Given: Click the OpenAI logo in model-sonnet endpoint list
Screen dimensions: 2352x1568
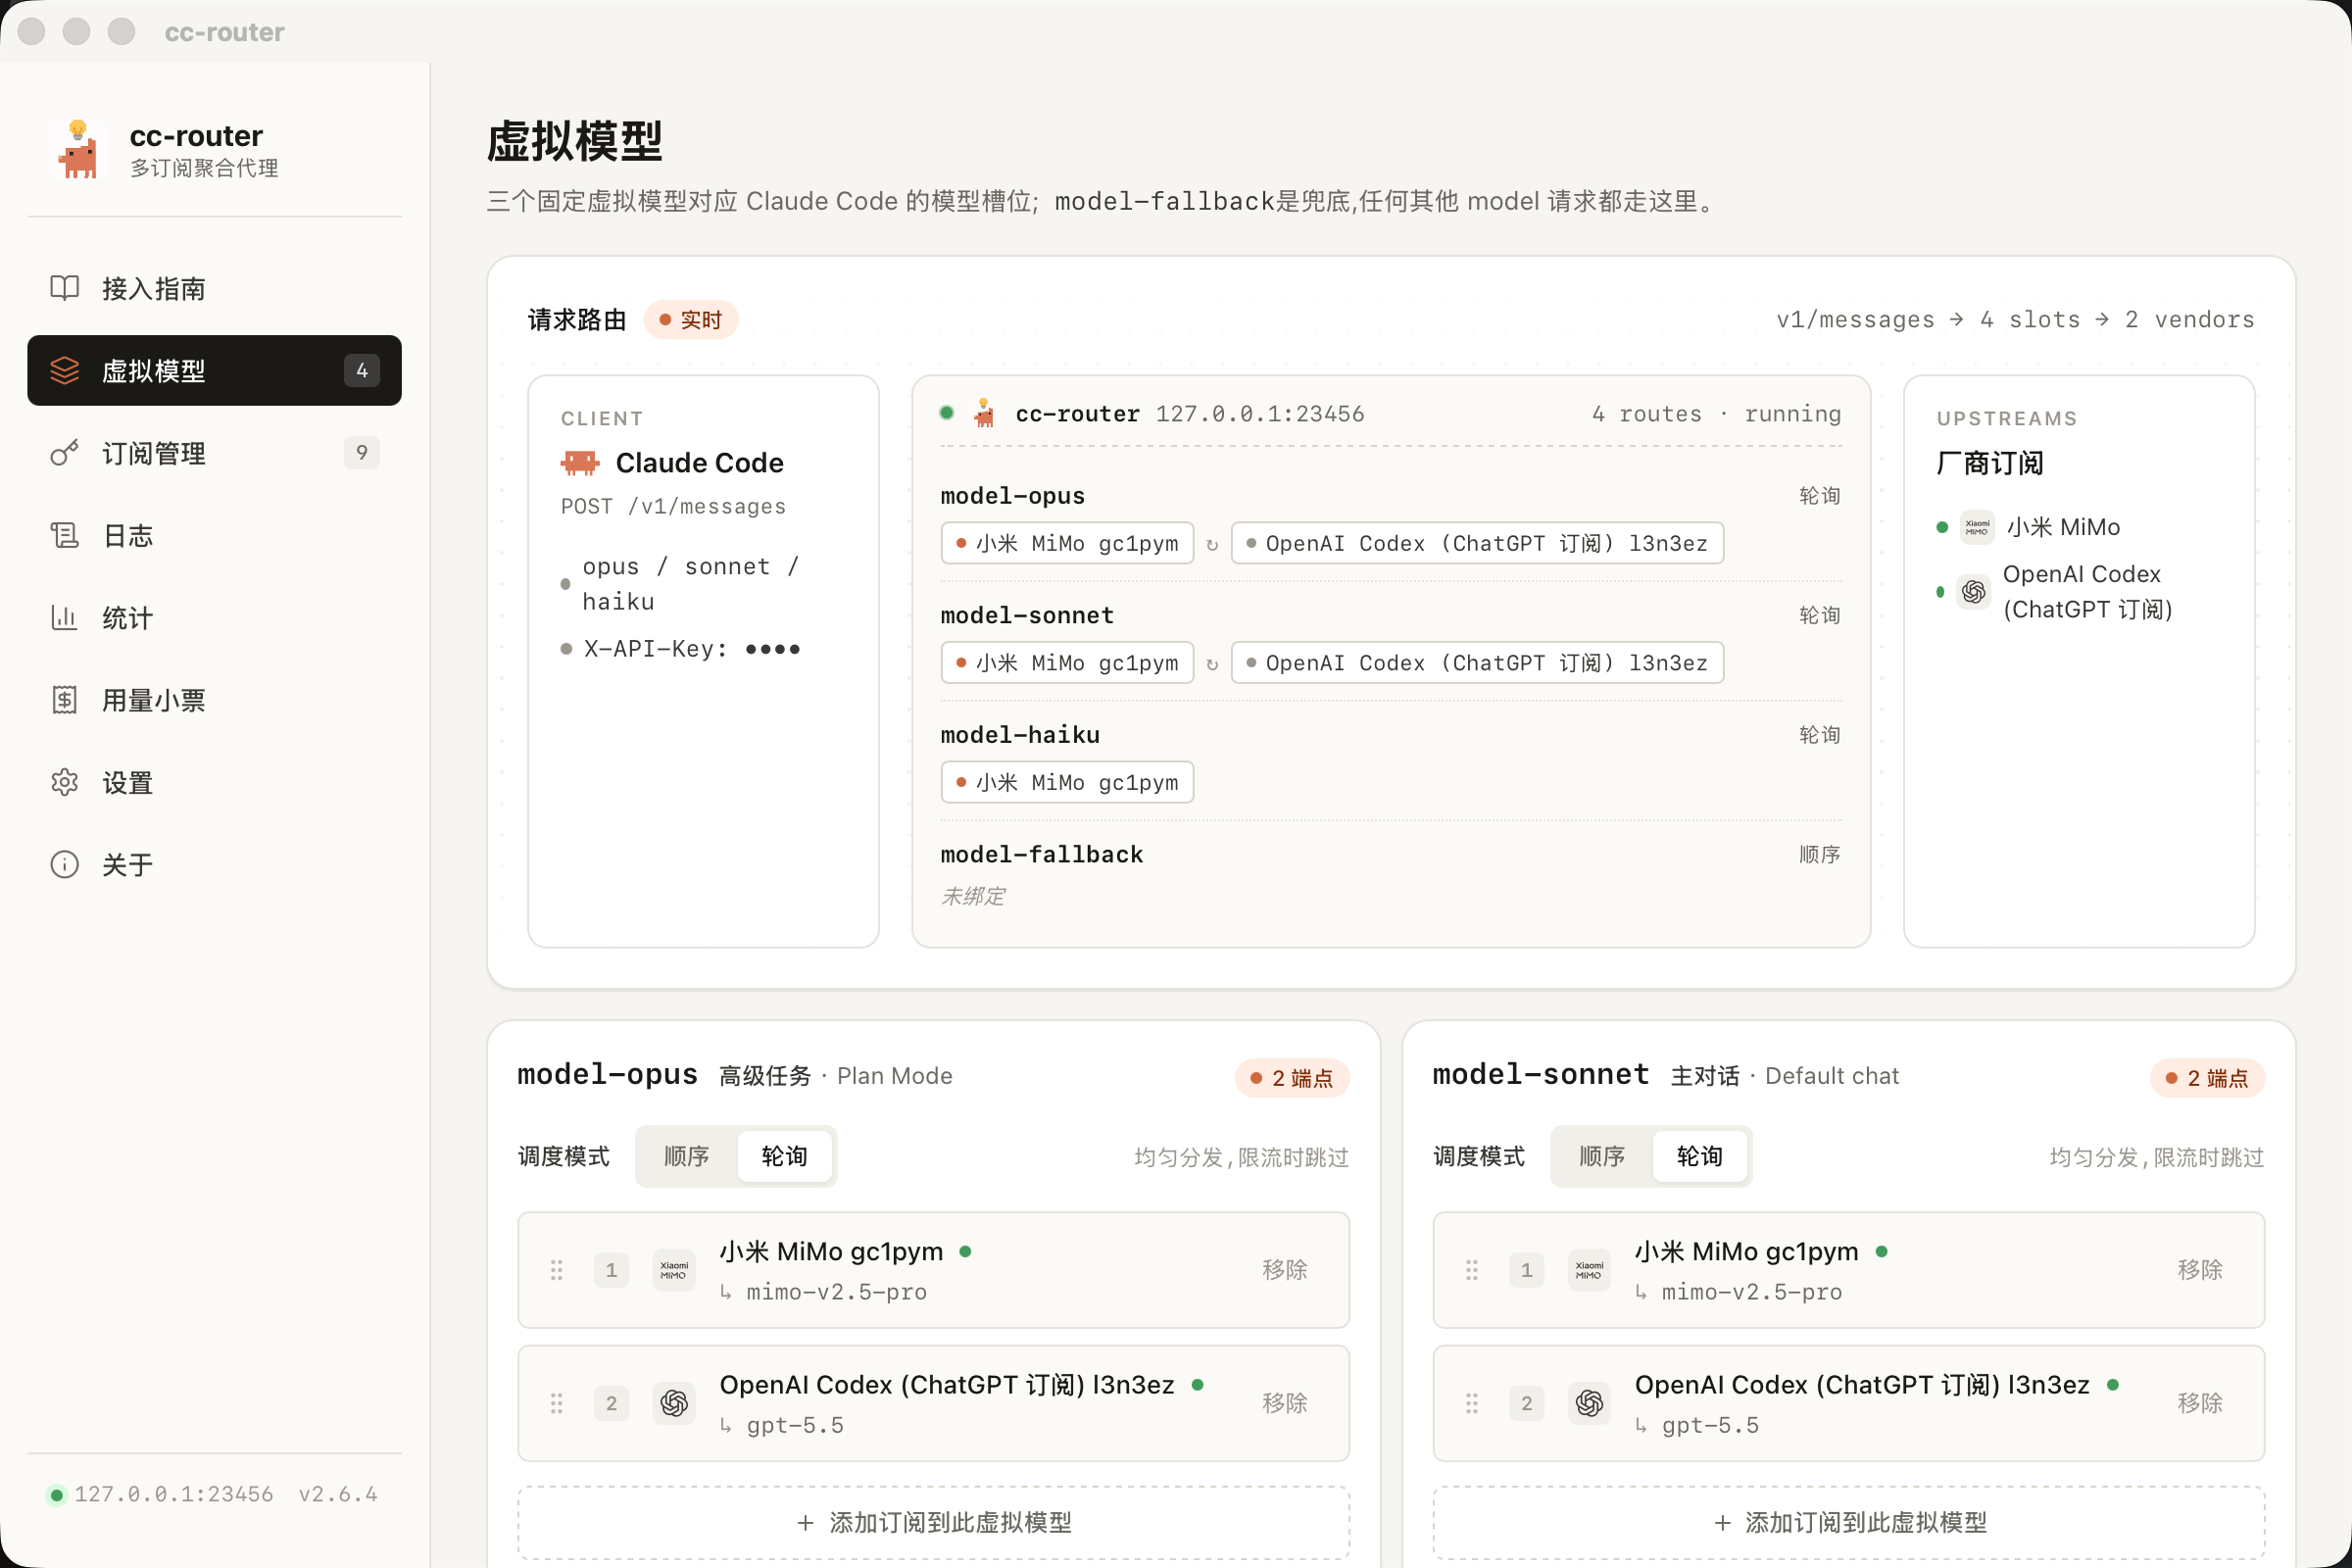Looking at the screenshot, I should [x=1589, y=1403].
